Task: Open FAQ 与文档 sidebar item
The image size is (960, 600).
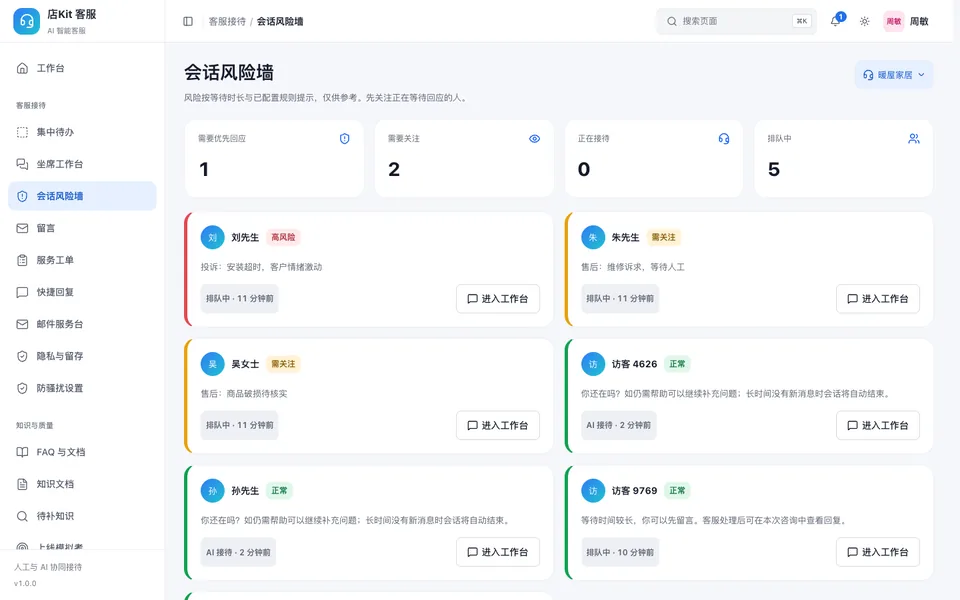Action: pos(82,452)
